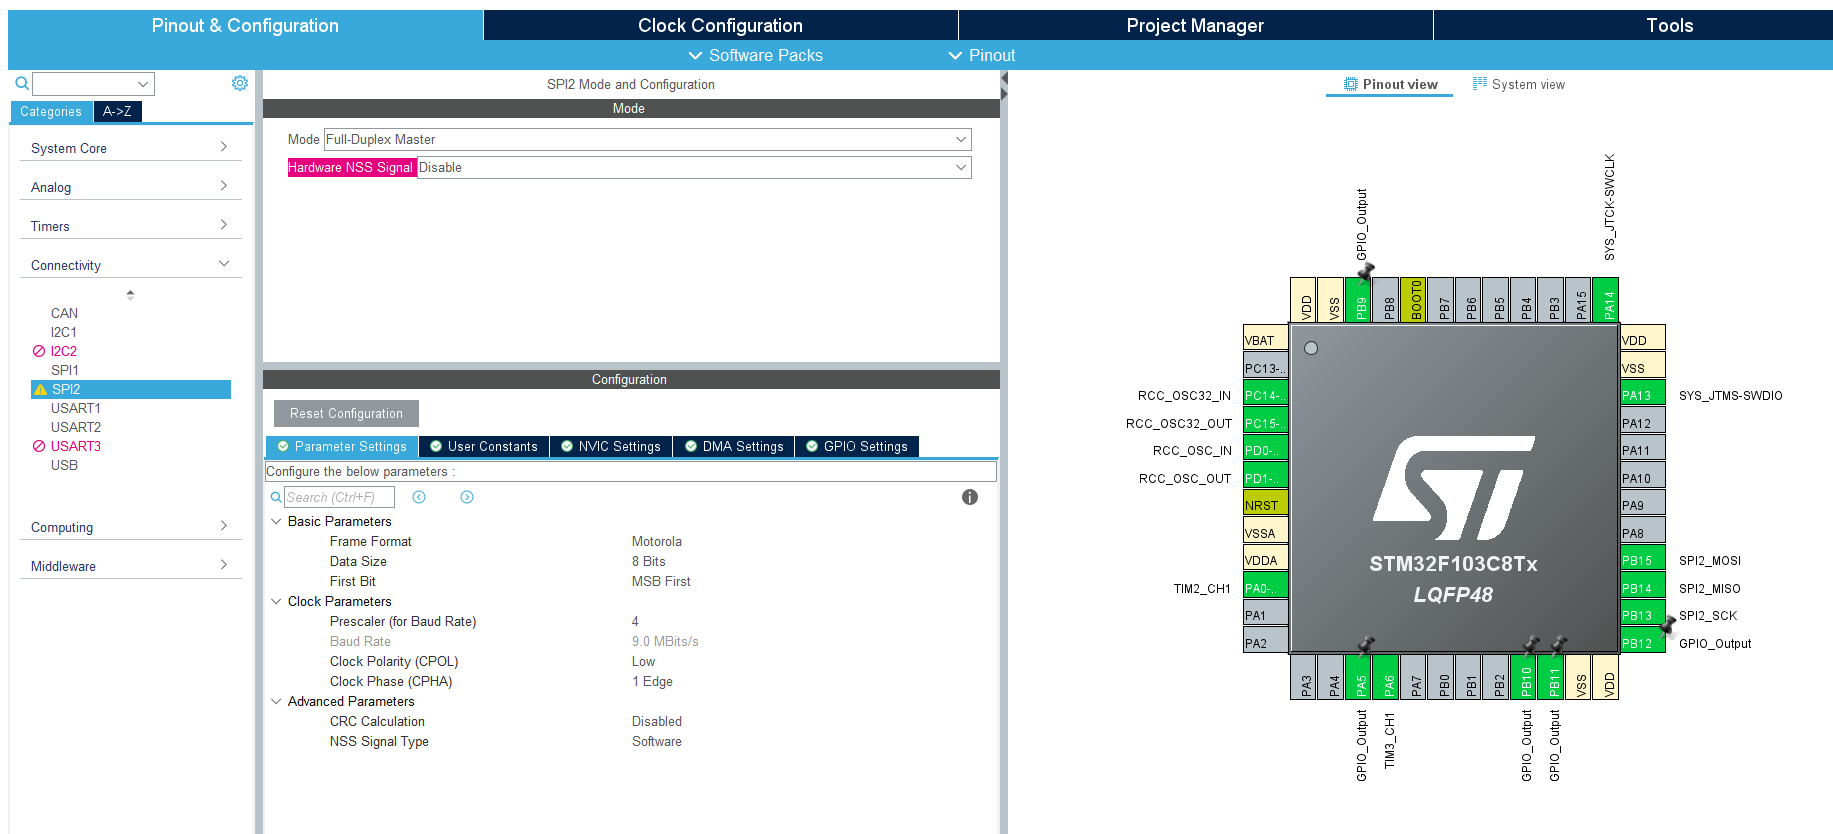Select SPI1 in the Connectivity list
The height and width of the screenshot is (834, 1833).
pos(65,370)
